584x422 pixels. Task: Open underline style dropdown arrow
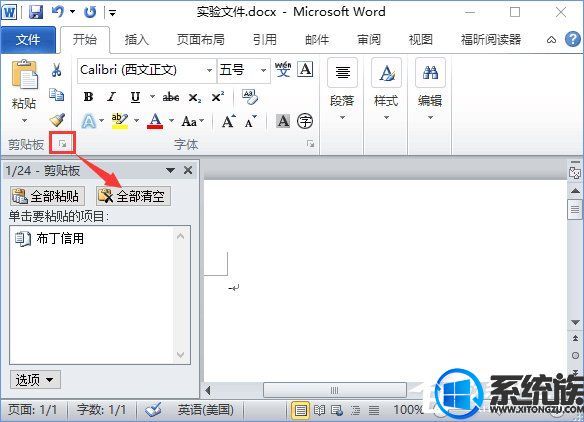(x=152, y=97)
